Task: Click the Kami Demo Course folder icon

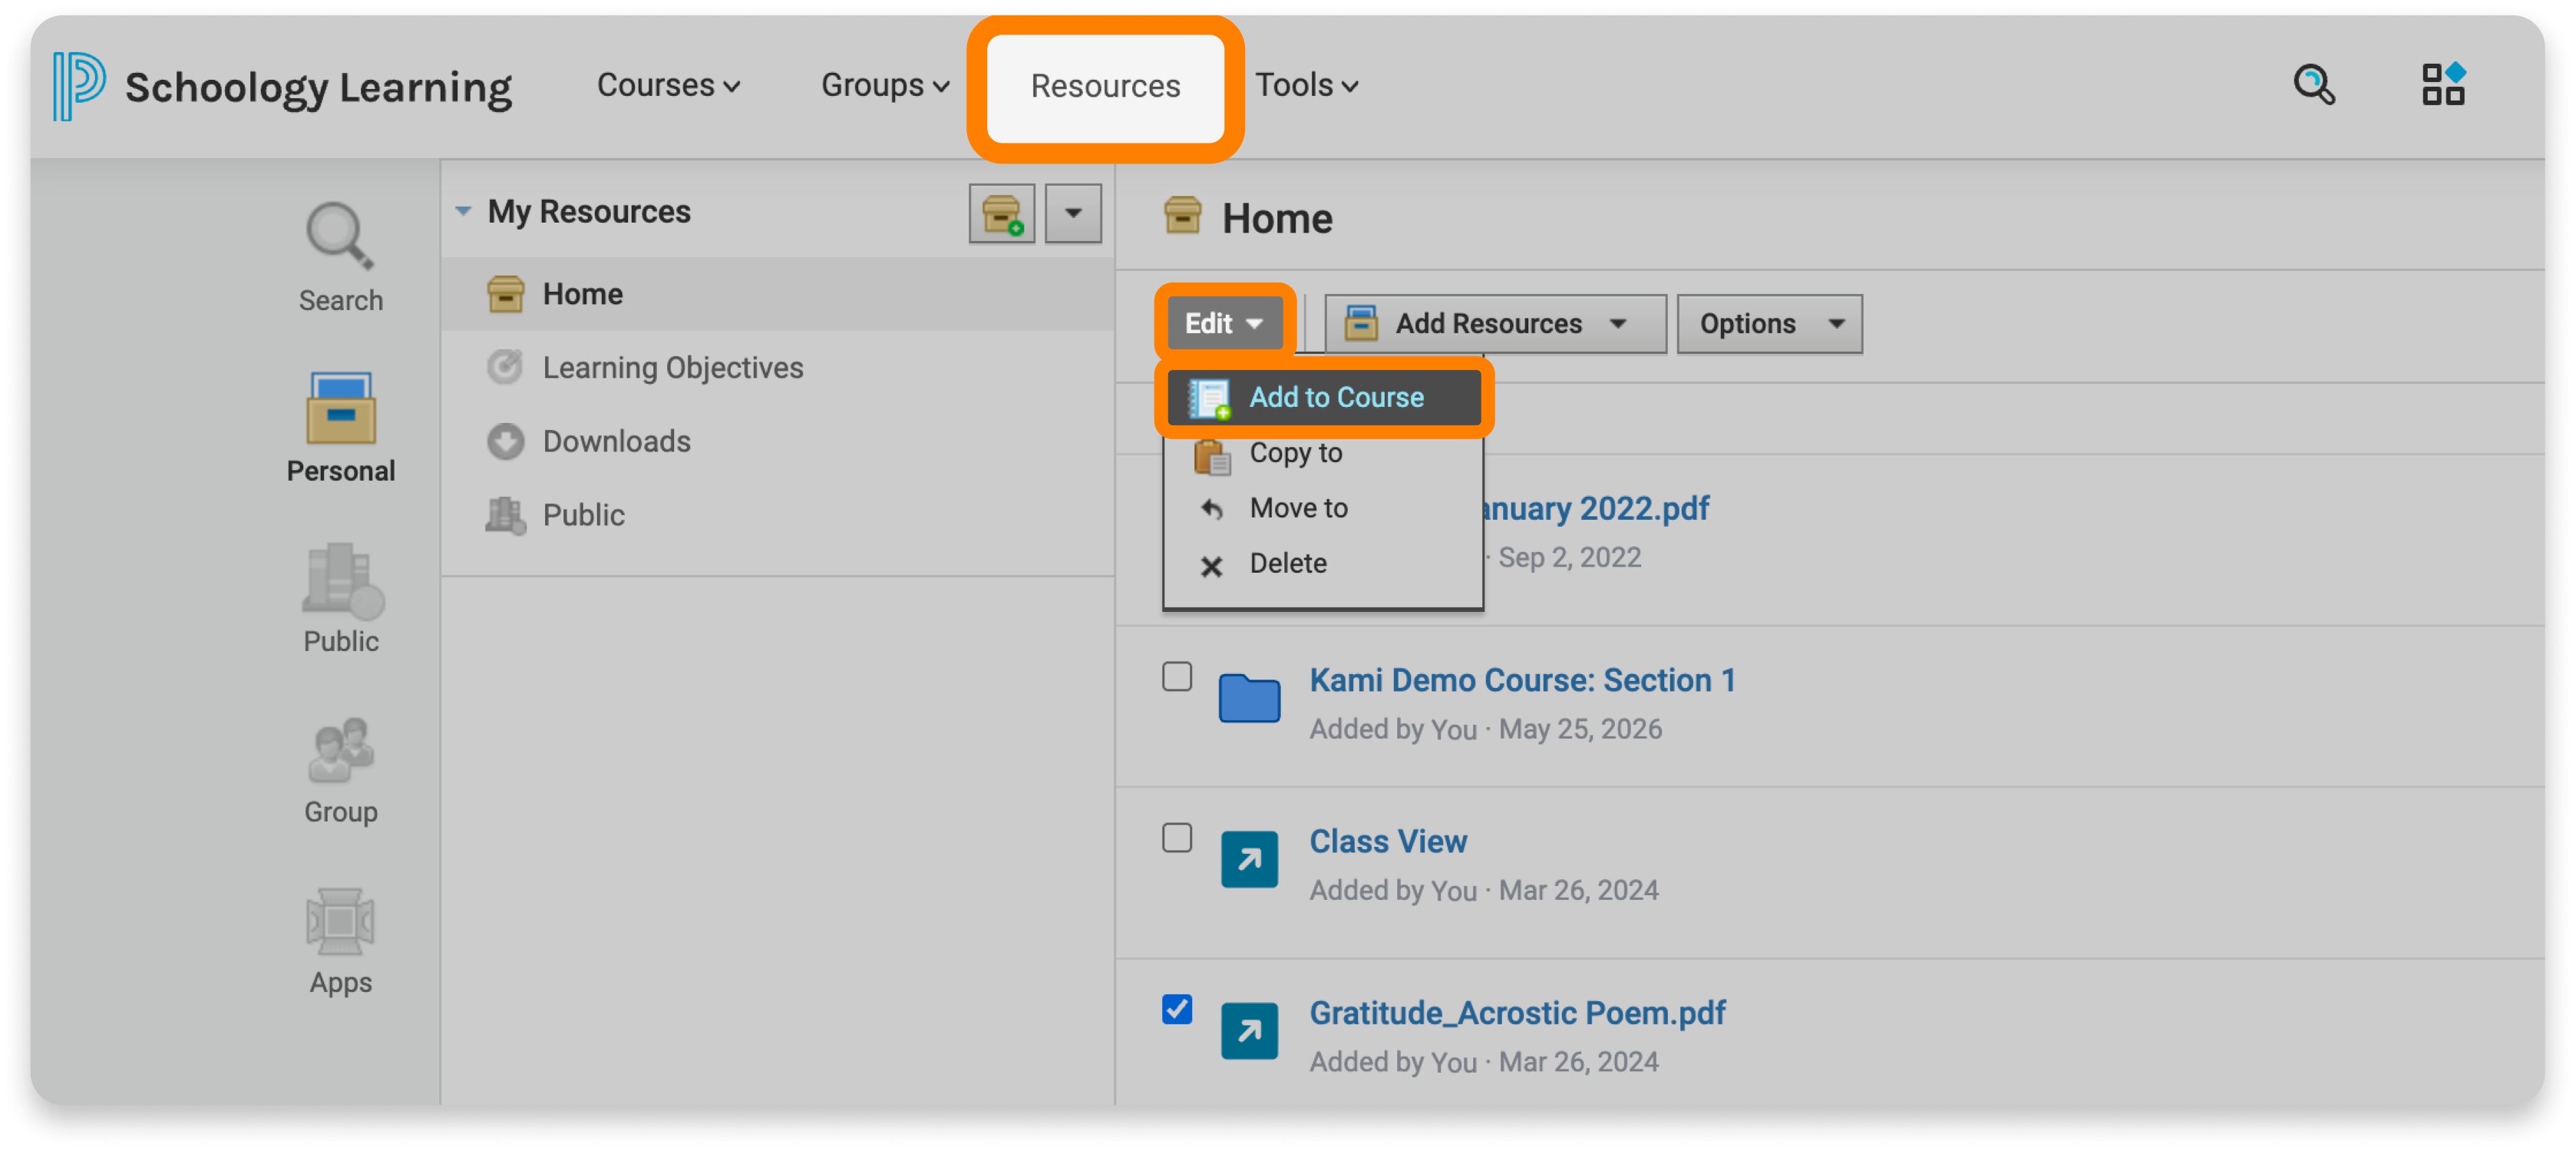Action: tap(1249, 698)
